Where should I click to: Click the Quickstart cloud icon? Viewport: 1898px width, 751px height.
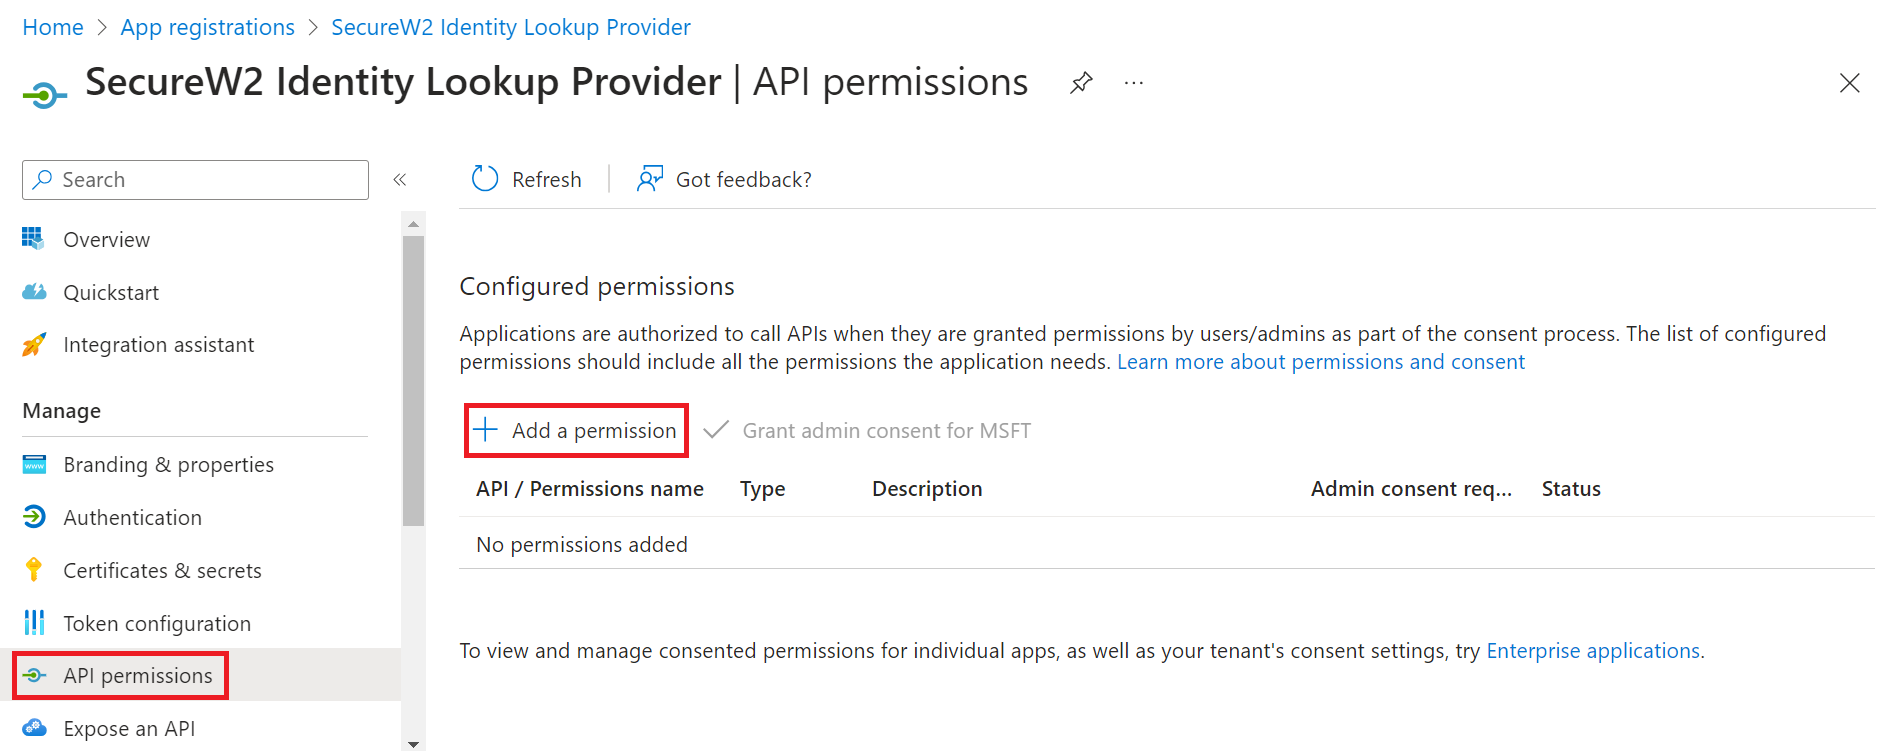click(x=34, y=292)
